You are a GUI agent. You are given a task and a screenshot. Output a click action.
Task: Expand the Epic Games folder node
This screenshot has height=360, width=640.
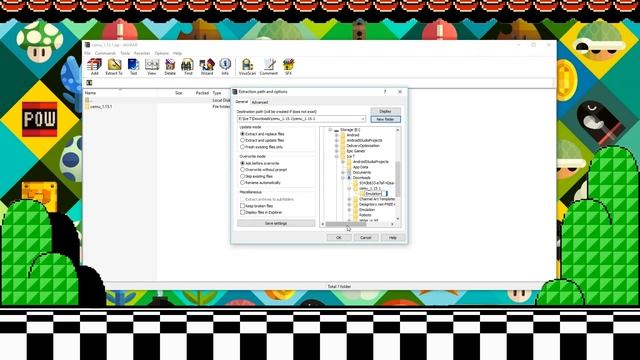coord(336,151)
